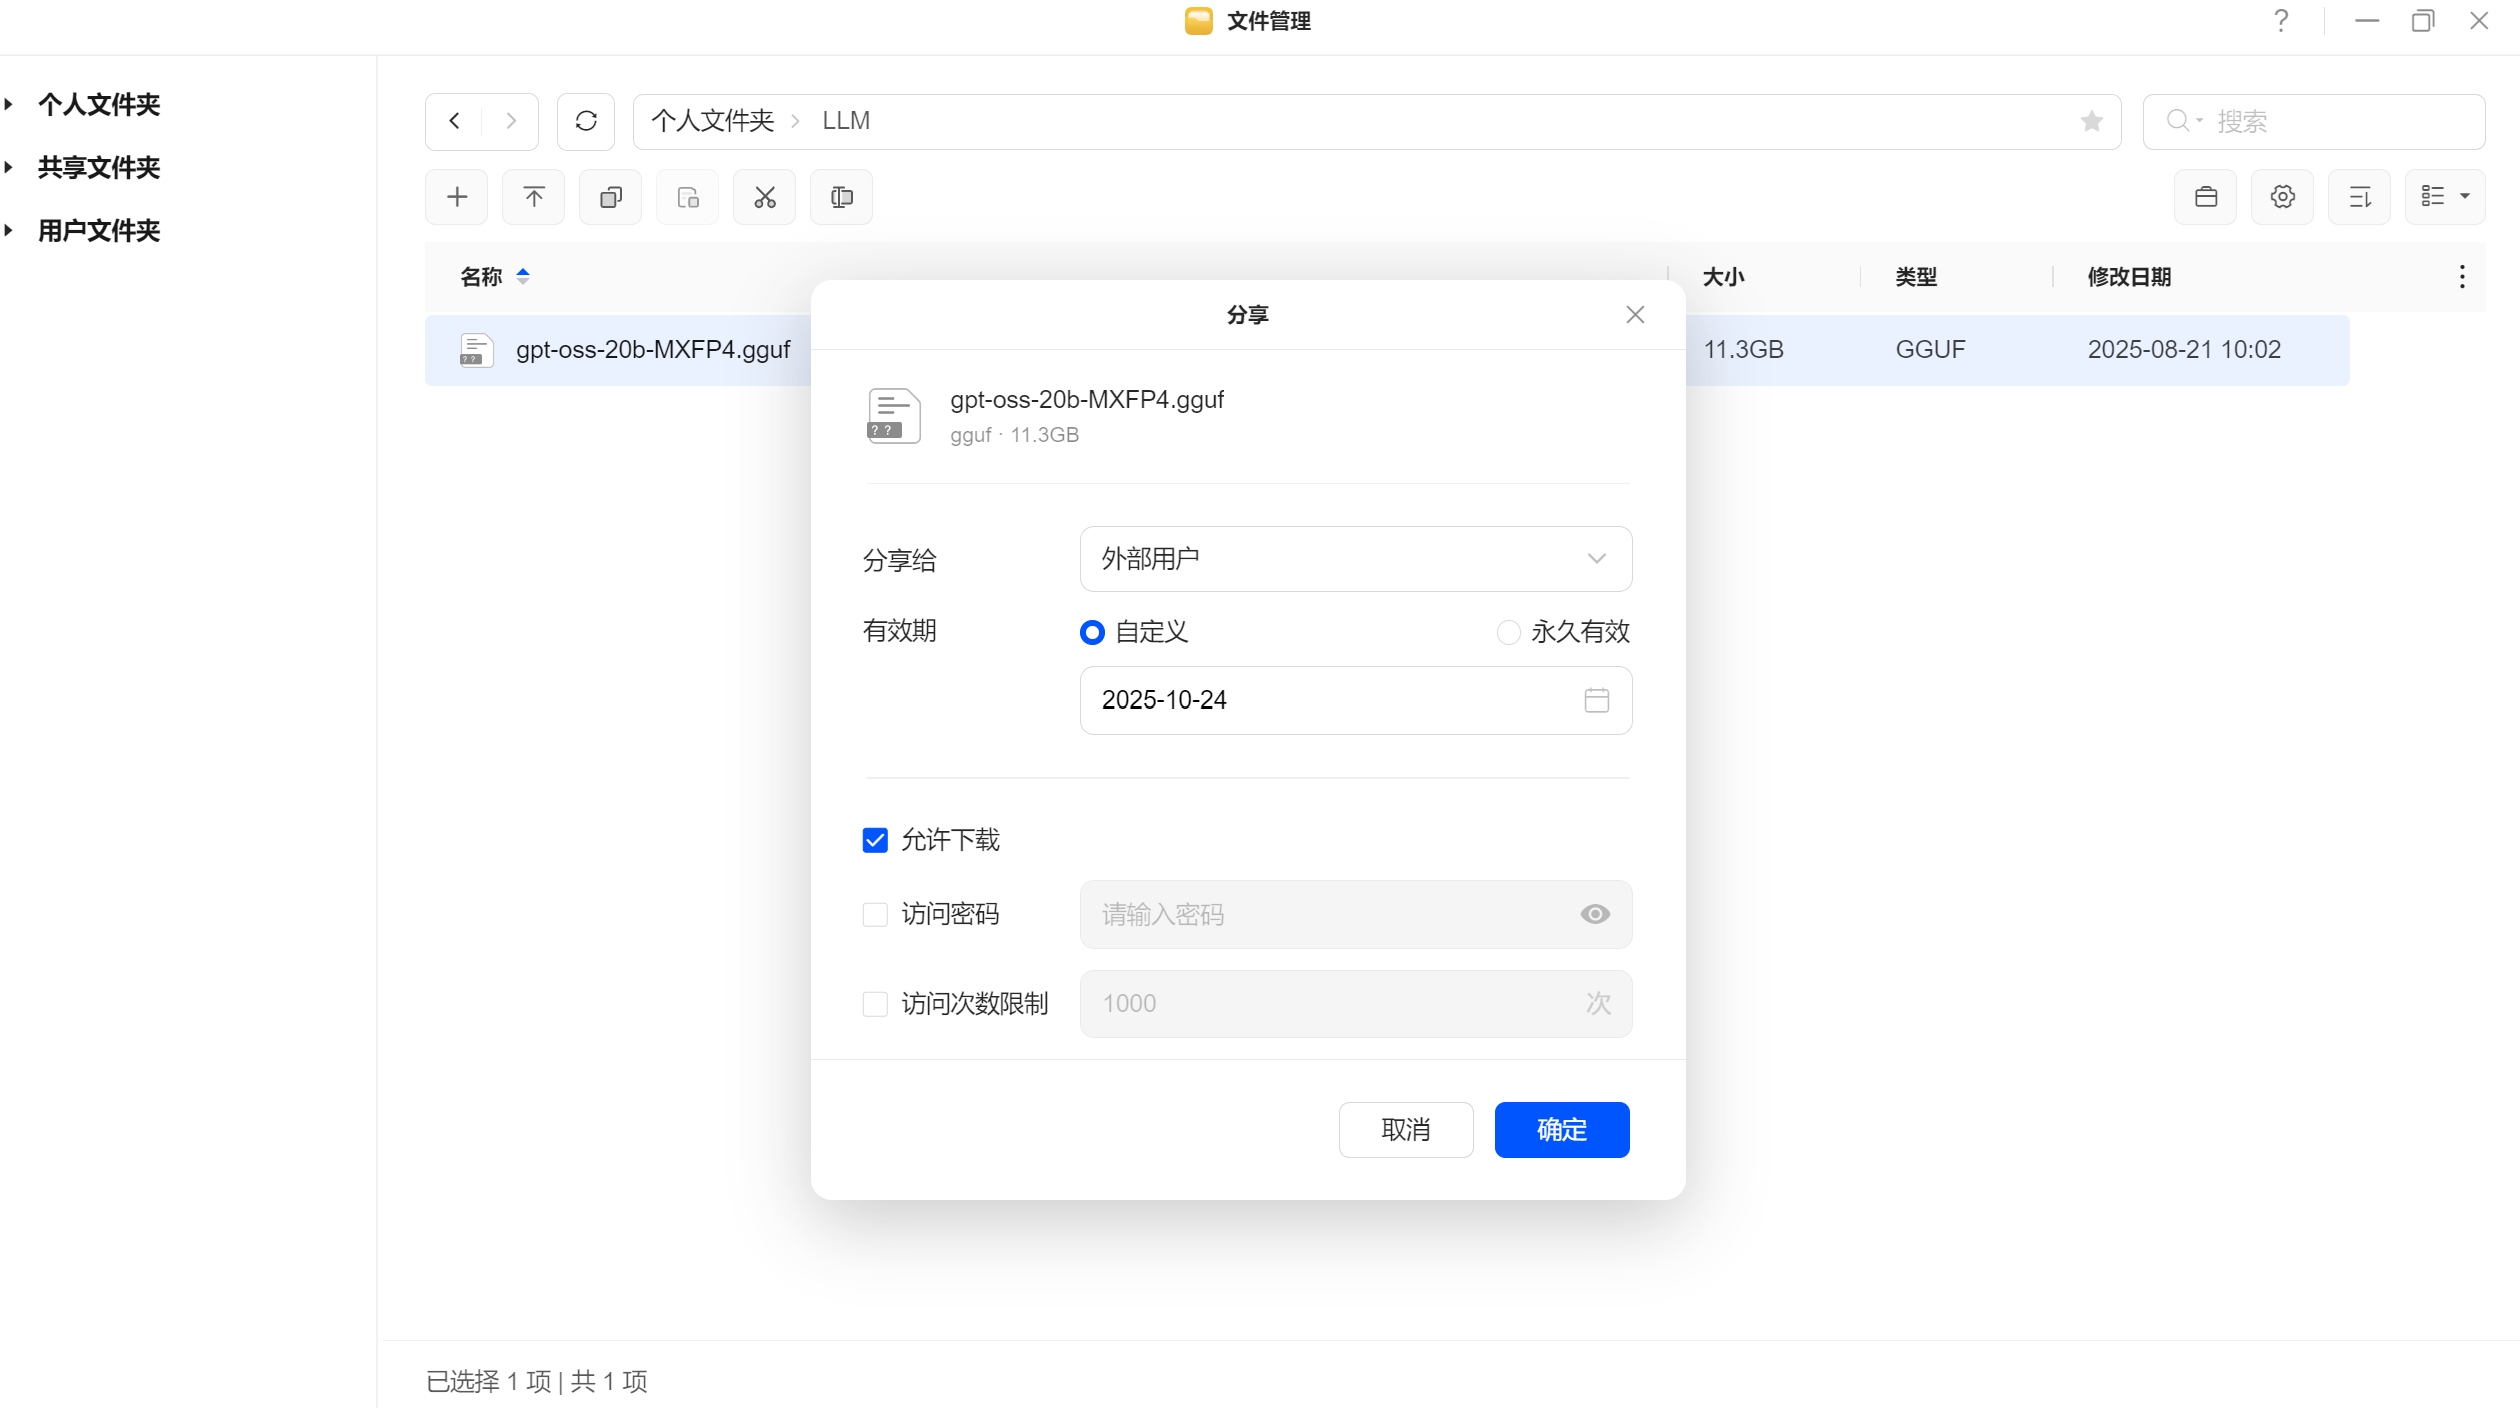Click the scissors cut icon
The width and height of the screenshot is (2520, 1408).
coord(765,197)
